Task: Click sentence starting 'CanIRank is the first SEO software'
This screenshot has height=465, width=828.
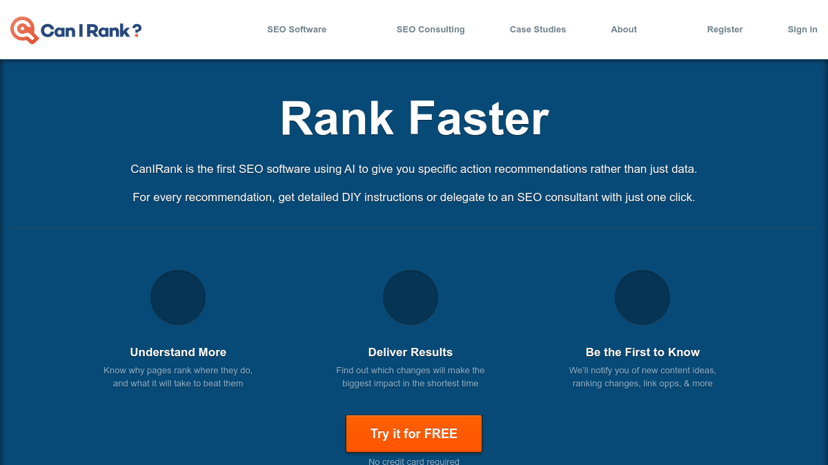Action: pyautogui.click(x=414, y=169)
